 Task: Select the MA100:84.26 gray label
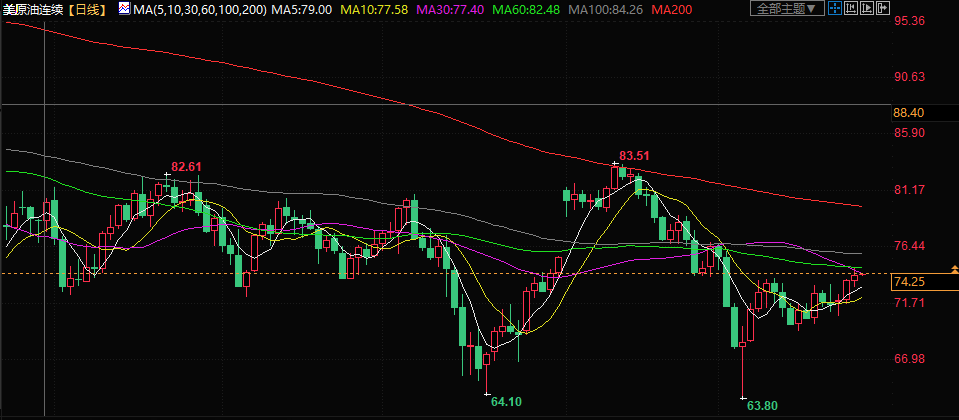tap(605, 9)
